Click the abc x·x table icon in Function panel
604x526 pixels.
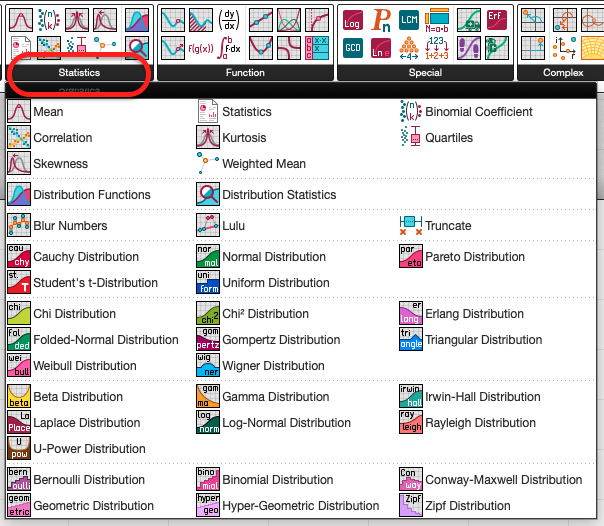(317, 48)
